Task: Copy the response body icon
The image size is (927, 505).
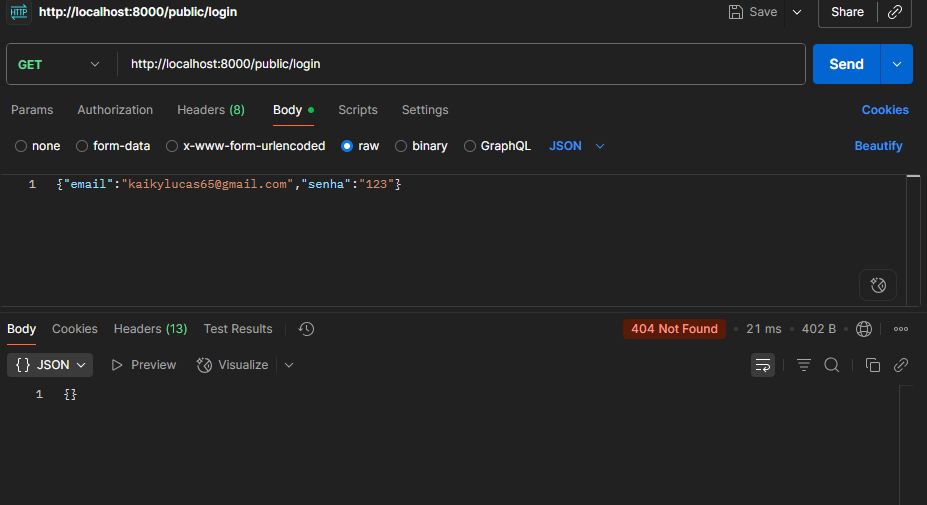Action: coord(873,365)
